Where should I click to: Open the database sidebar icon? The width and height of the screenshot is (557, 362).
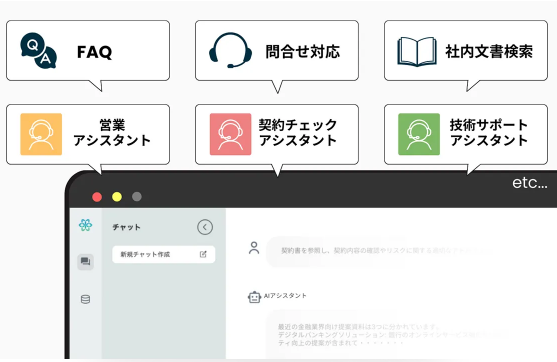click(85, 299)
